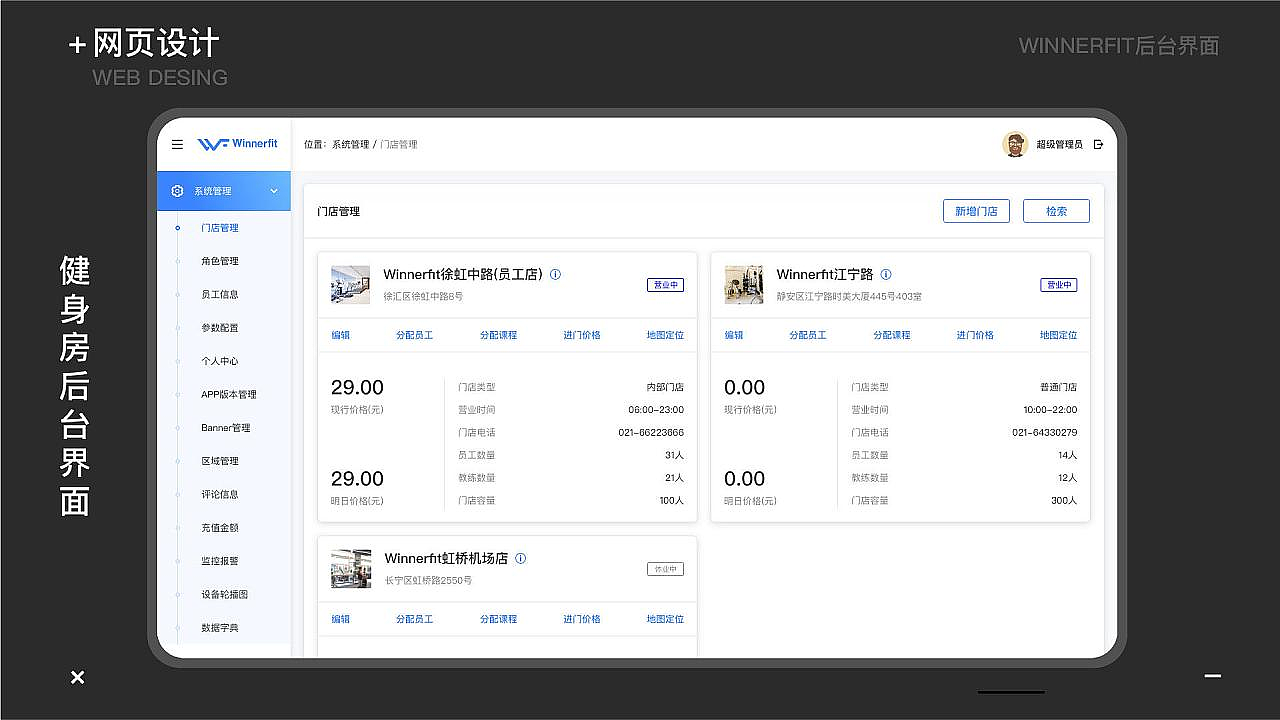Click 编辑 for Winnerfit江宁路

coord(734,335)
